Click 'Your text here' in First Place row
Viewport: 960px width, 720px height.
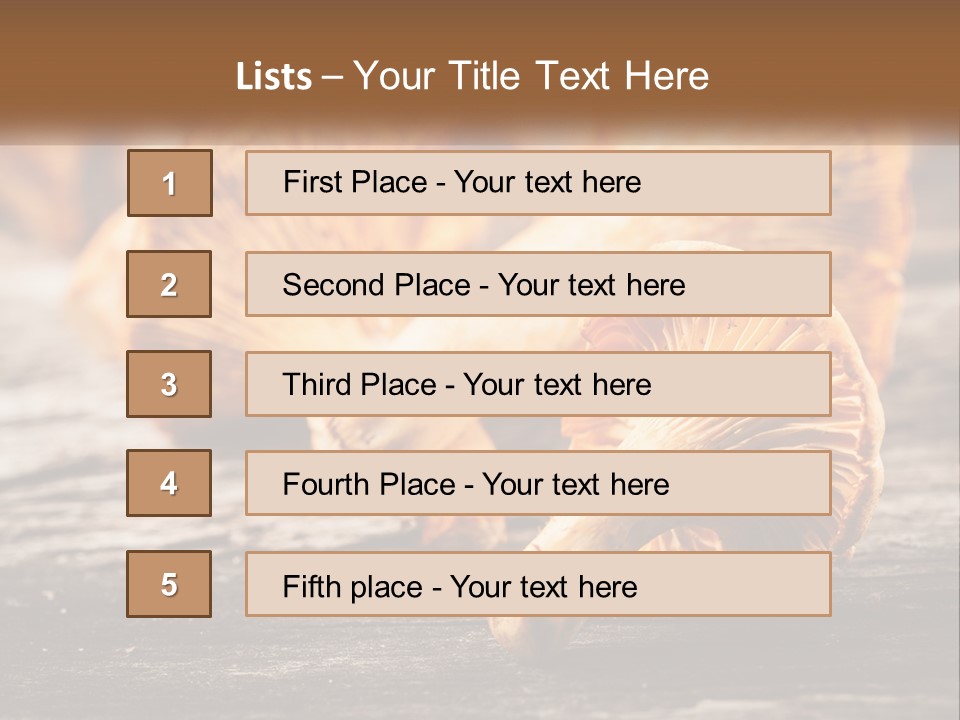[x=547, y=182]
